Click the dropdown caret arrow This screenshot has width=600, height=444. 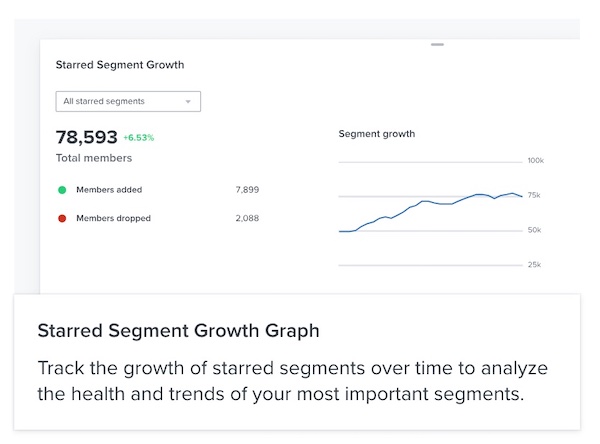[187, 102]
